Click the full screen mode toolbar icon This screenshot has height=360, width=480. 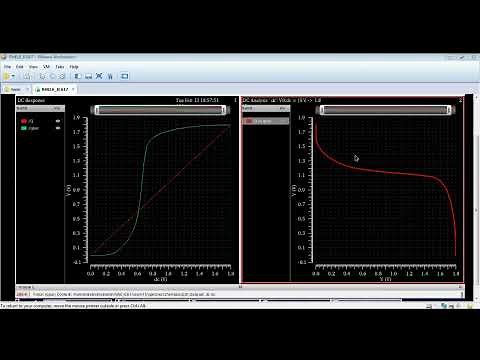[99, 76]
